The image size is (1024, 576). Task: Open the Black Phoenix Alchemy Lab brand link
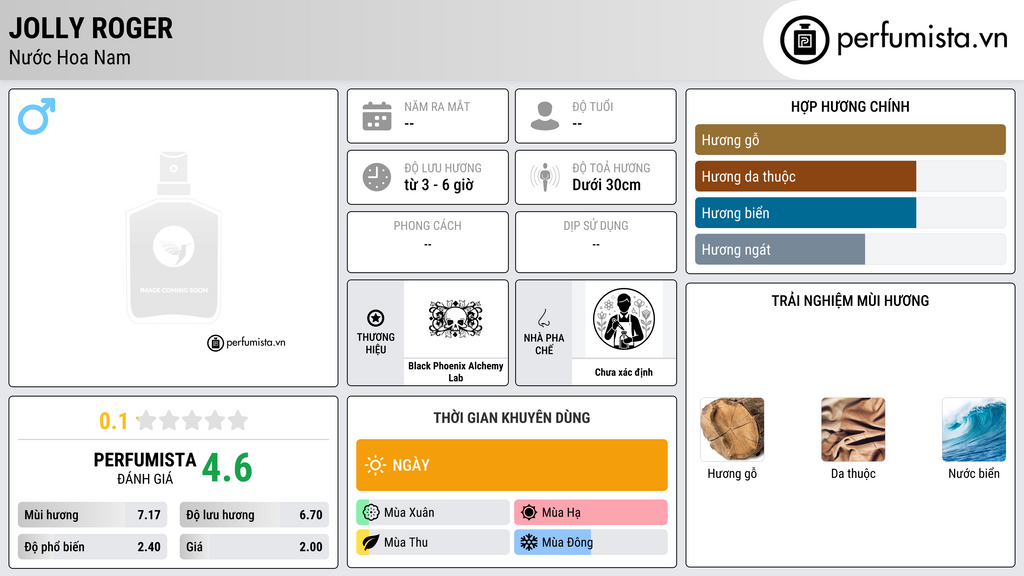coord(456,372)
